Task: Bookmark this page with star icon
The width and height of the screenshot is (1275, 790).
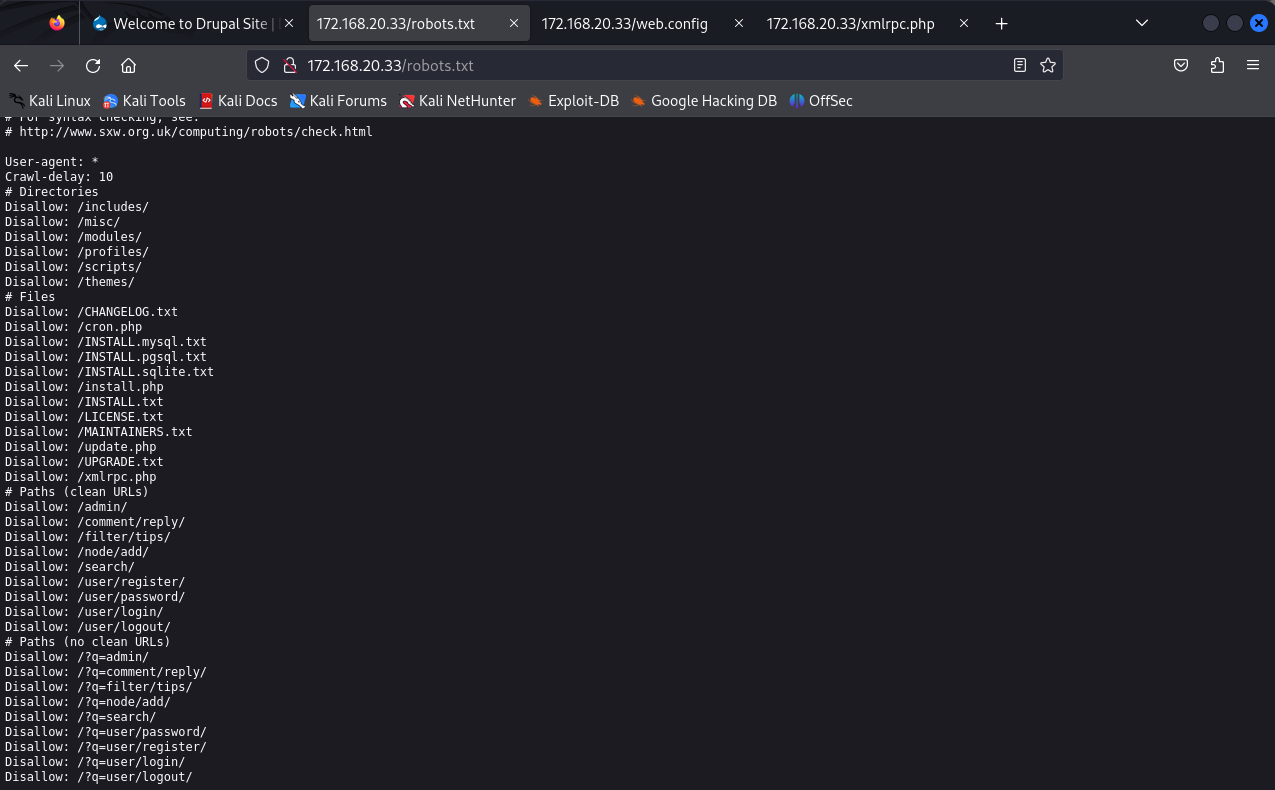Action: coord(1048,66)
